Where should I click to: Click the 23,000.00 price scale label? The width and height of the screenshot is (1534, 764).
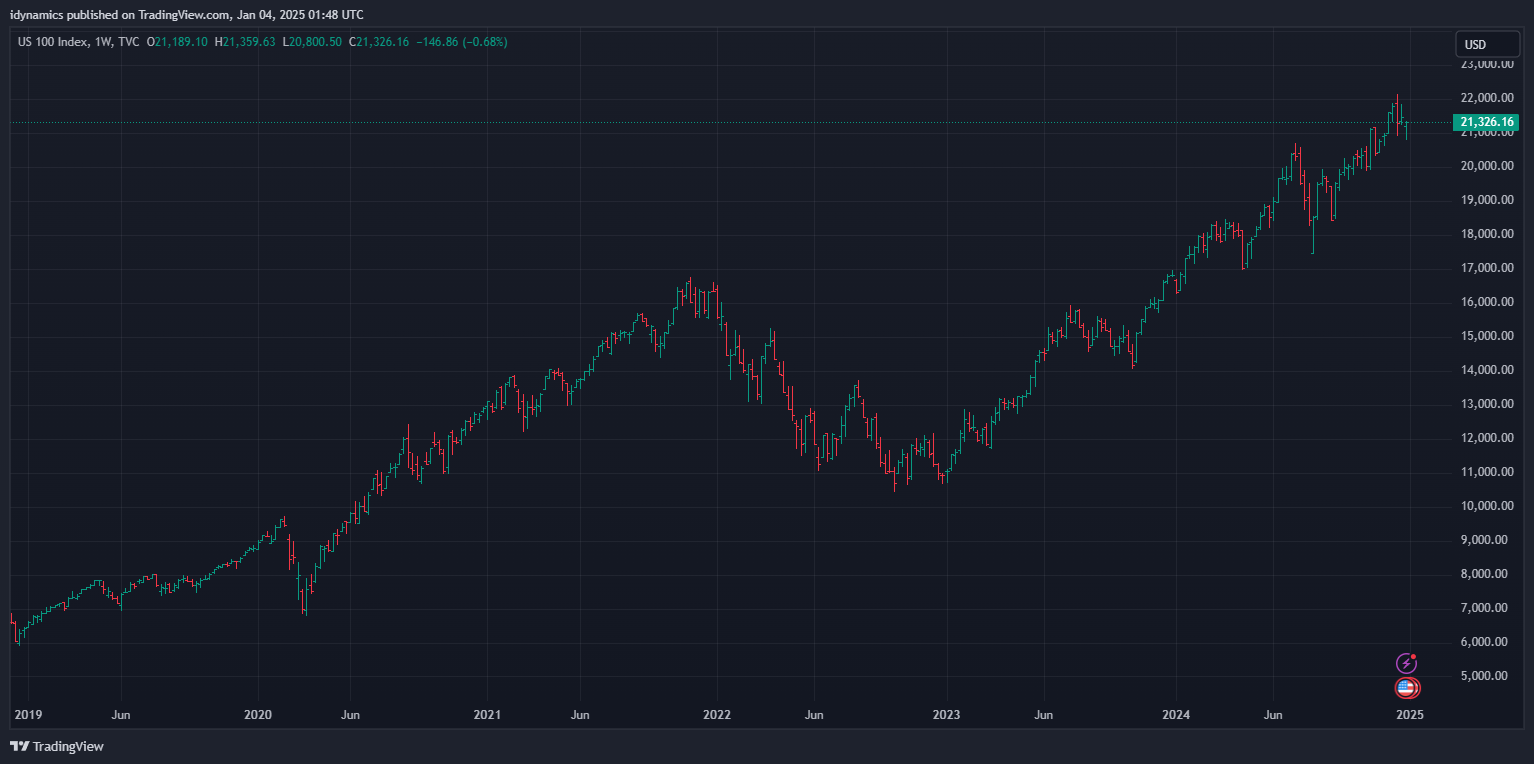point(1486,64)
